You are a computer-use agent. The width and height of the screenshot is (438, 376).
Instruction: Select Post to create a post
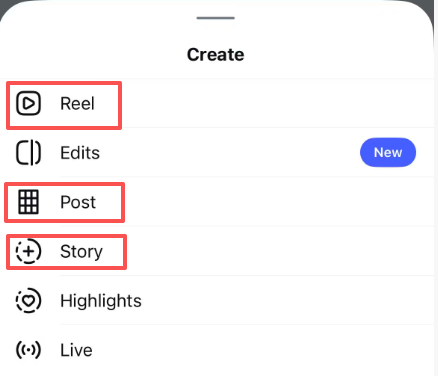pos(78,202)
